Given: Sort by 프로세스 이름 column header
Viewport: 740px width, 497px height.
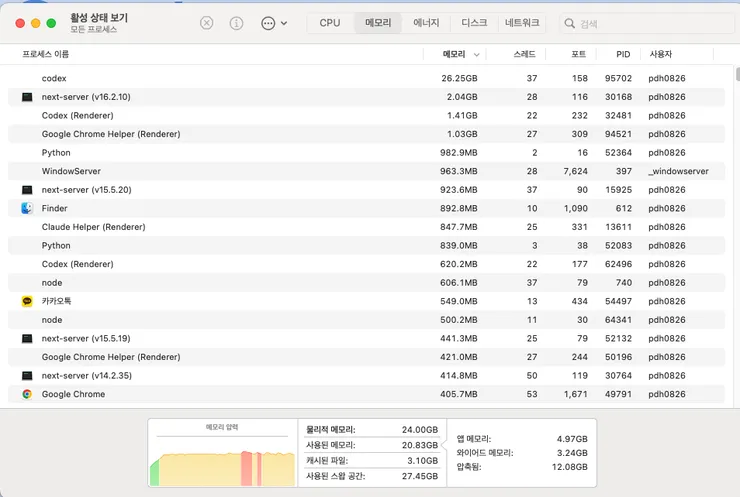Looking at the screenshot, I should pos(46,54).
